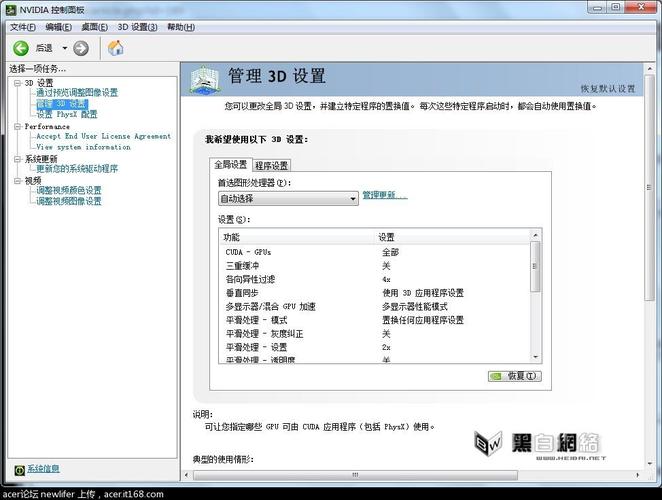Open View system information item
Image resolution: width=662 pixels, height=500 pixels.
[x=83, y=147]
